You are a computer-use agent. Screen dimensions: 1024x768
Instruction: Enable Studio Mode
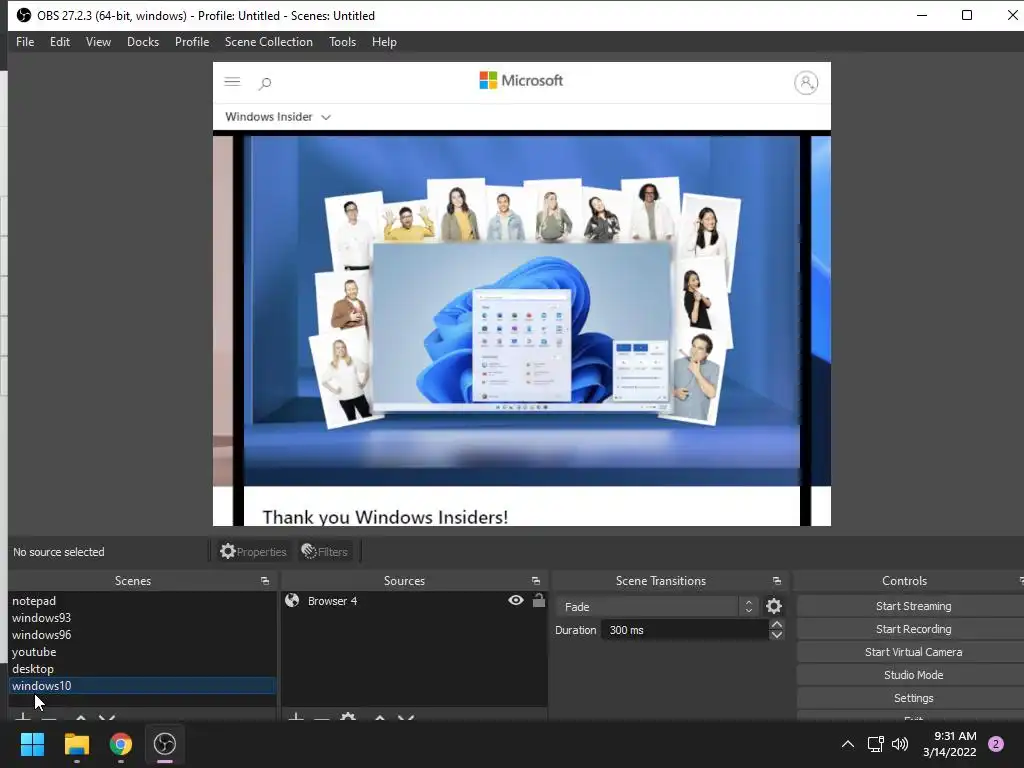click(x=912, y=675)
